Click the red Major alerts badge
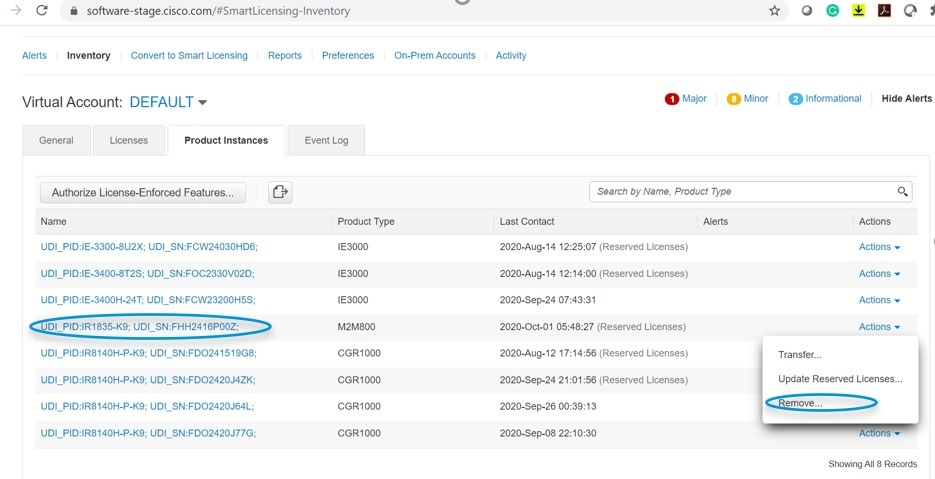Viewport: 935px width, 479px height. [x=672, y=99]
